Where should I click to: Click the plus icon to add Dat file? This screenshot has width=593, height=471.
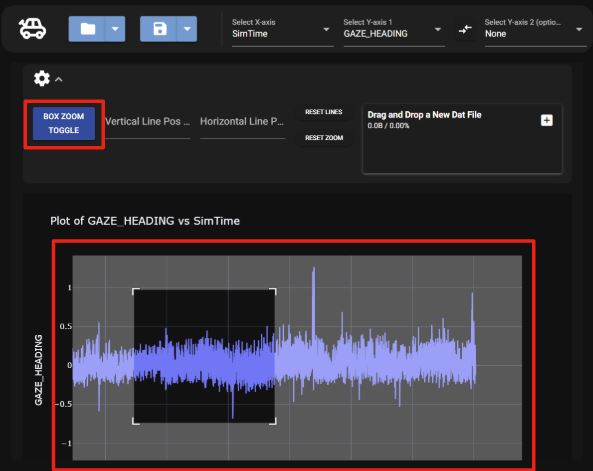[x=546, y=120]
